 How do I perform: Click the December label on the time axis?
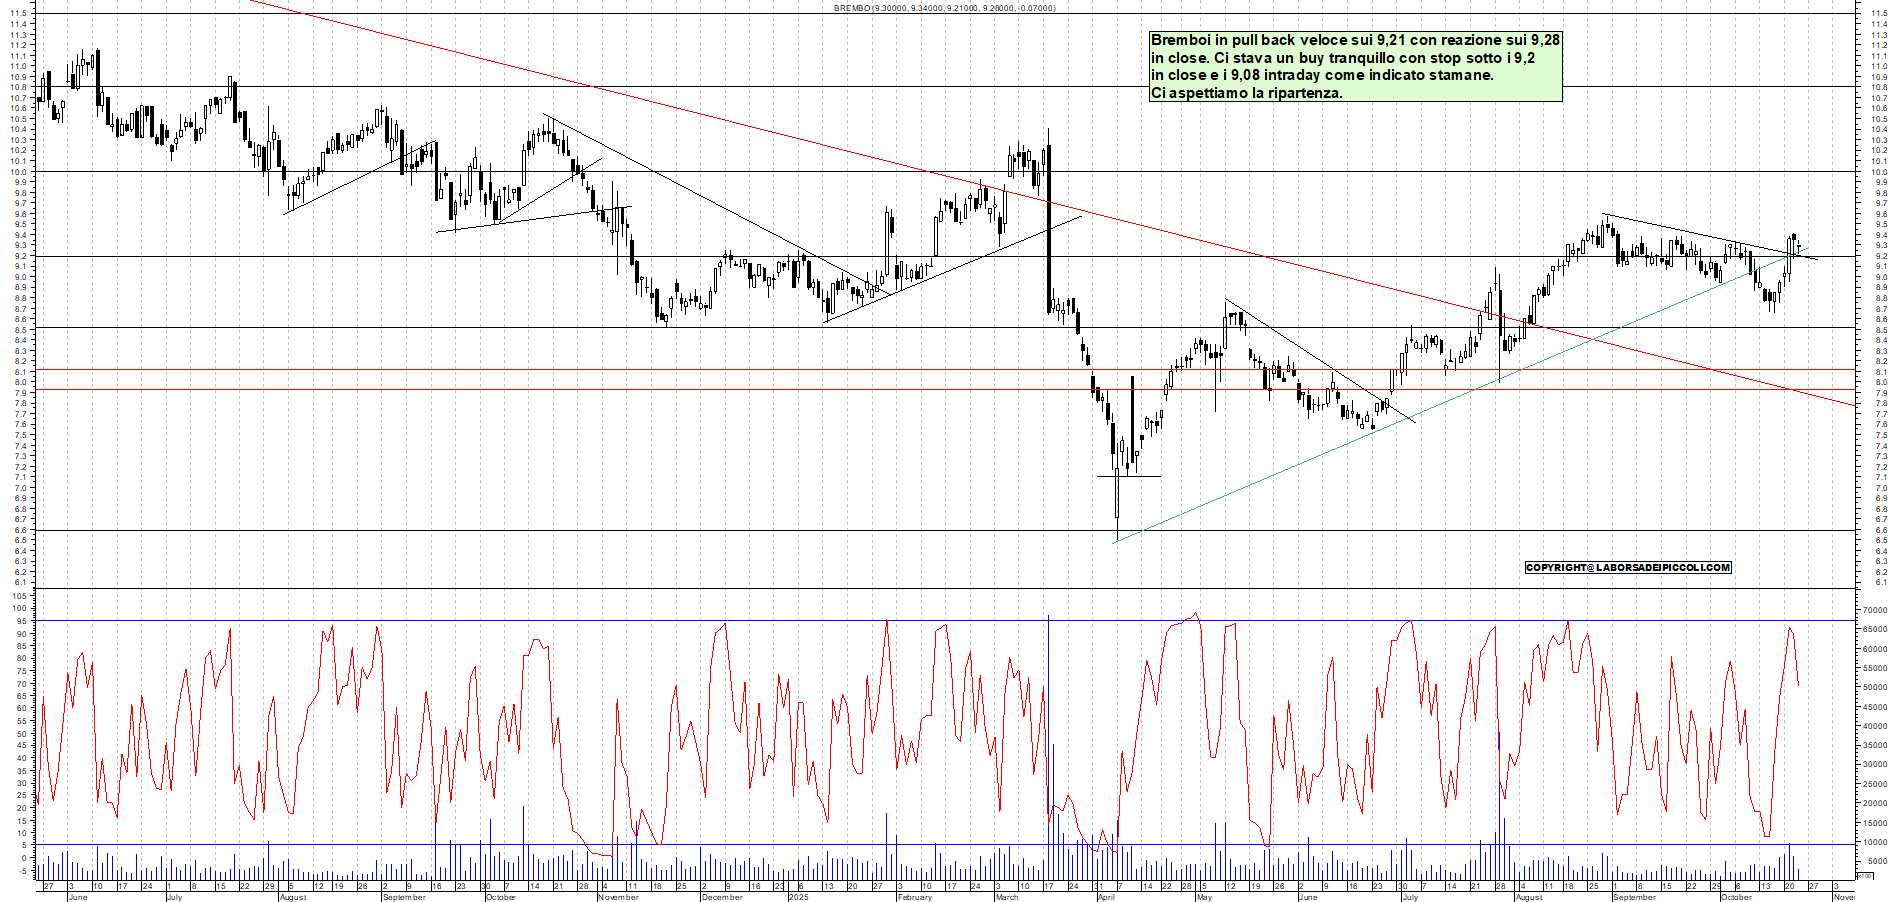[721, 897]
